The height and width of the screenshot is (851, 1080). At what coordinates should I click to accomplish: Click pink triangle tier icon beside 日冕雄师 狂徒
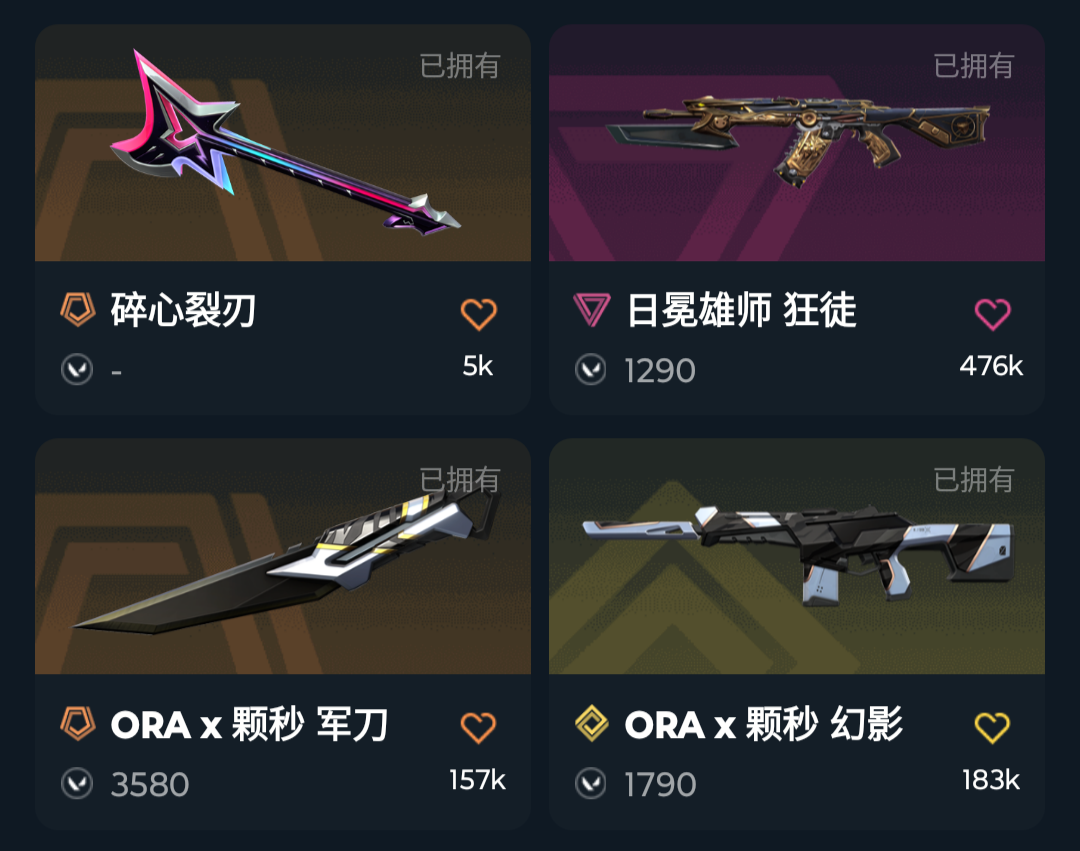[x=591, y=309]
